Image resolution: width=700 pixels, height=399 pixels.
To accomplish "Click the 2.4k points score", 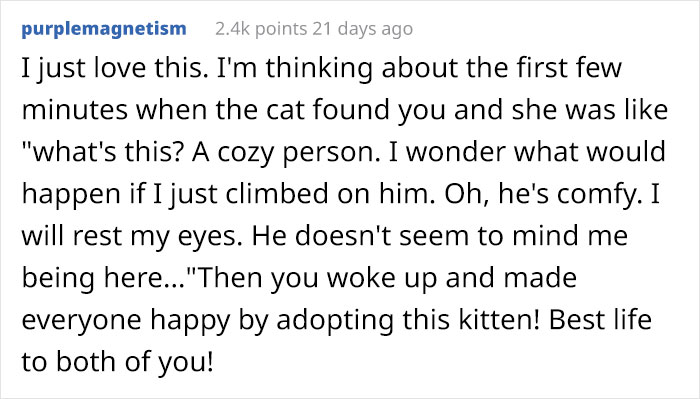I will pyautogui.click(x=261, y=29).
